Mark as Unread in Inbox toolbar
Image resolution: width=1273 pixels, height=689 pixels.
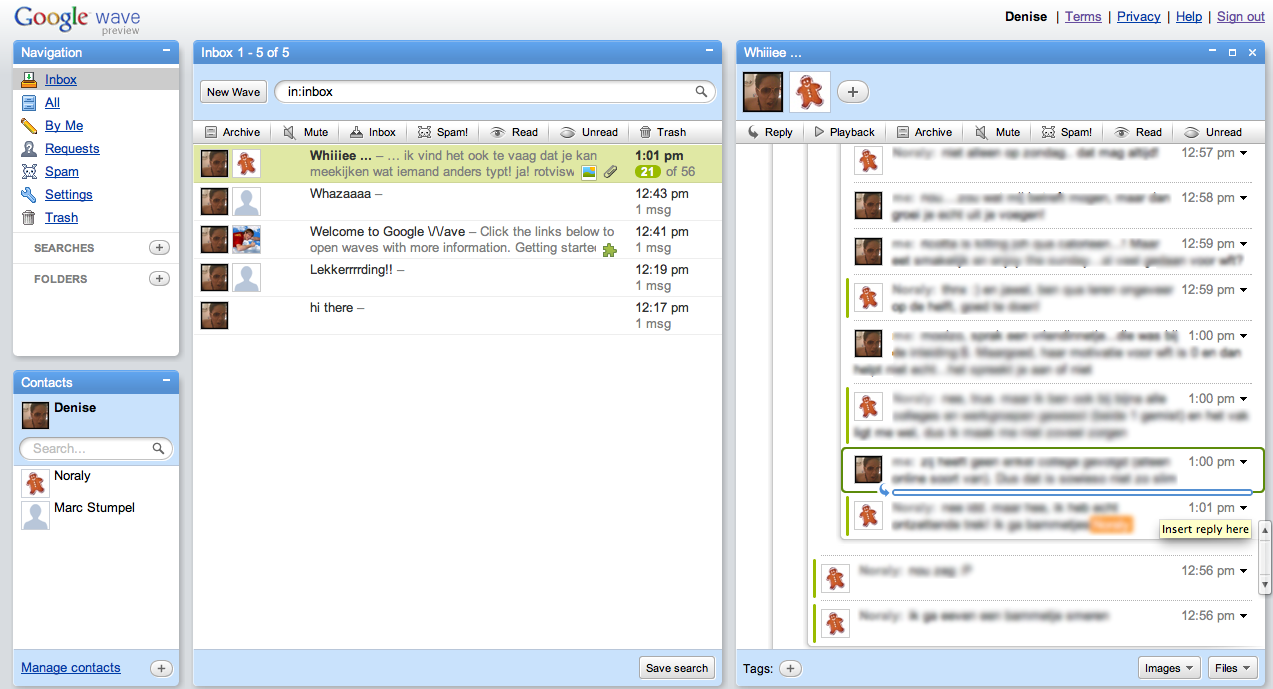pos(588,132)
